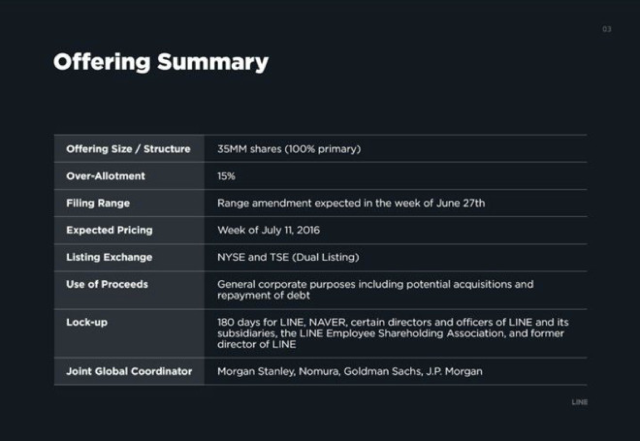Click the Morgan Stanley, Nomura coordinators text

click(349, 371)
